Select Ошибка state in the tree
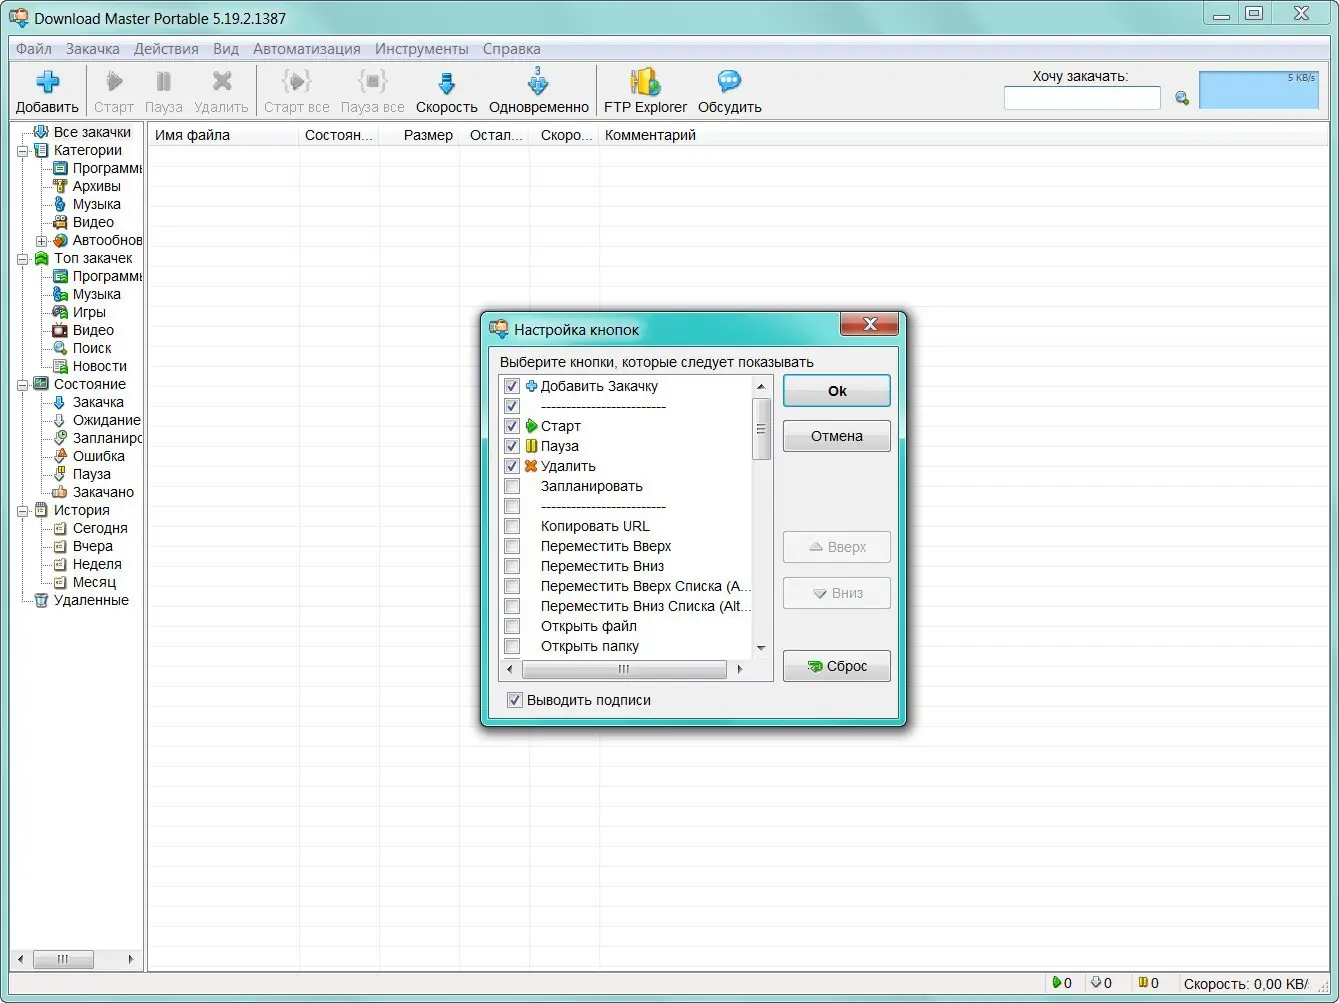Screen dimensions: 1339x1003 98,456
